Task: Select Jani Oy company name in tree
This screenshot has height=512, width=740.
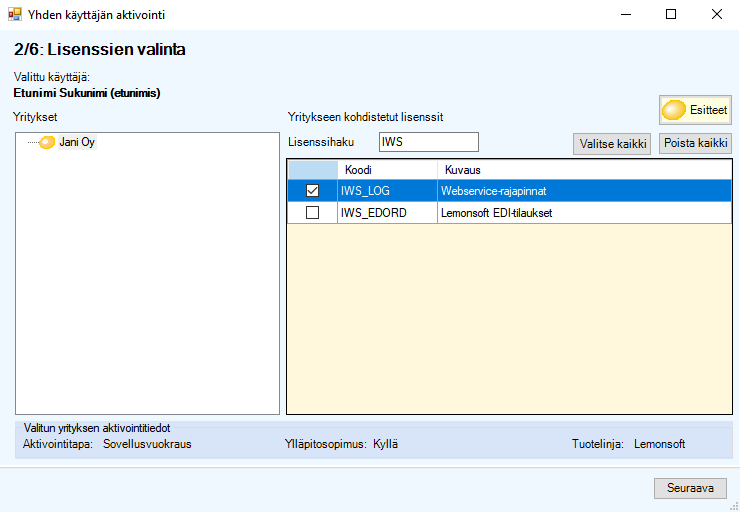Action: (x=77, y=143)
